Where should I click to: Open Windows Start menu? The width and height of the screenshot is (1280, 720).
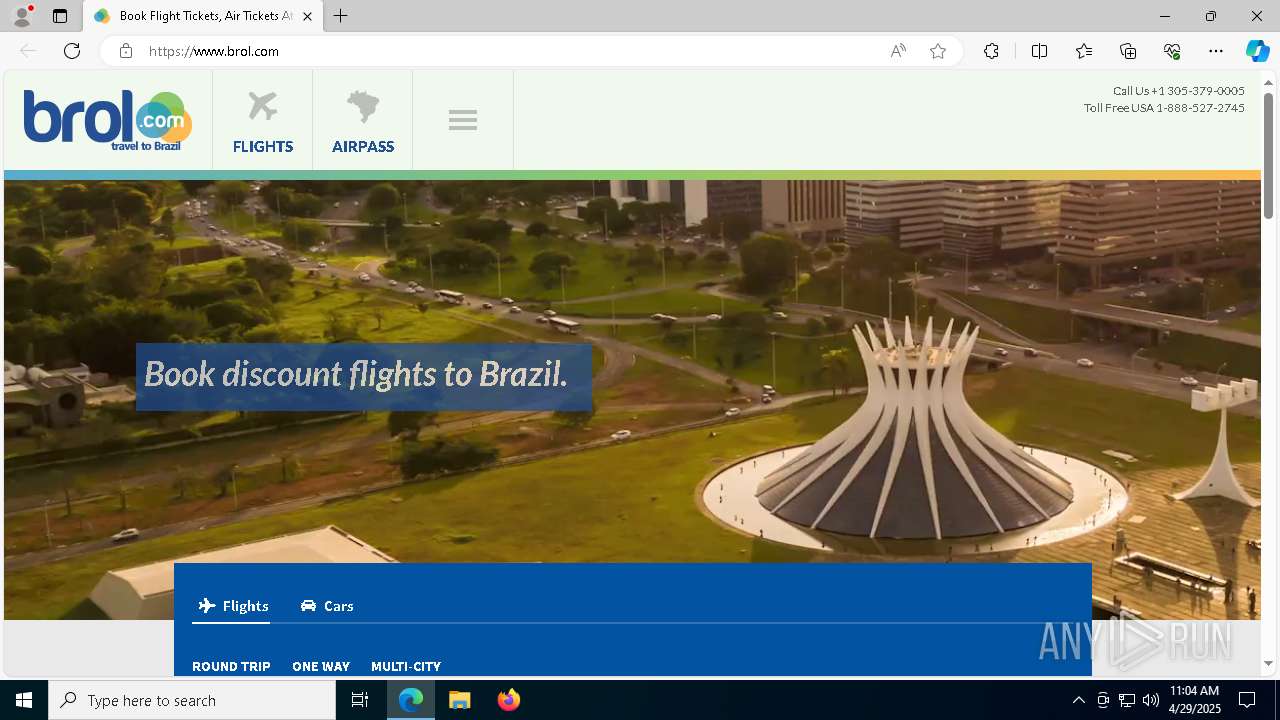click(x=24, y=700)
